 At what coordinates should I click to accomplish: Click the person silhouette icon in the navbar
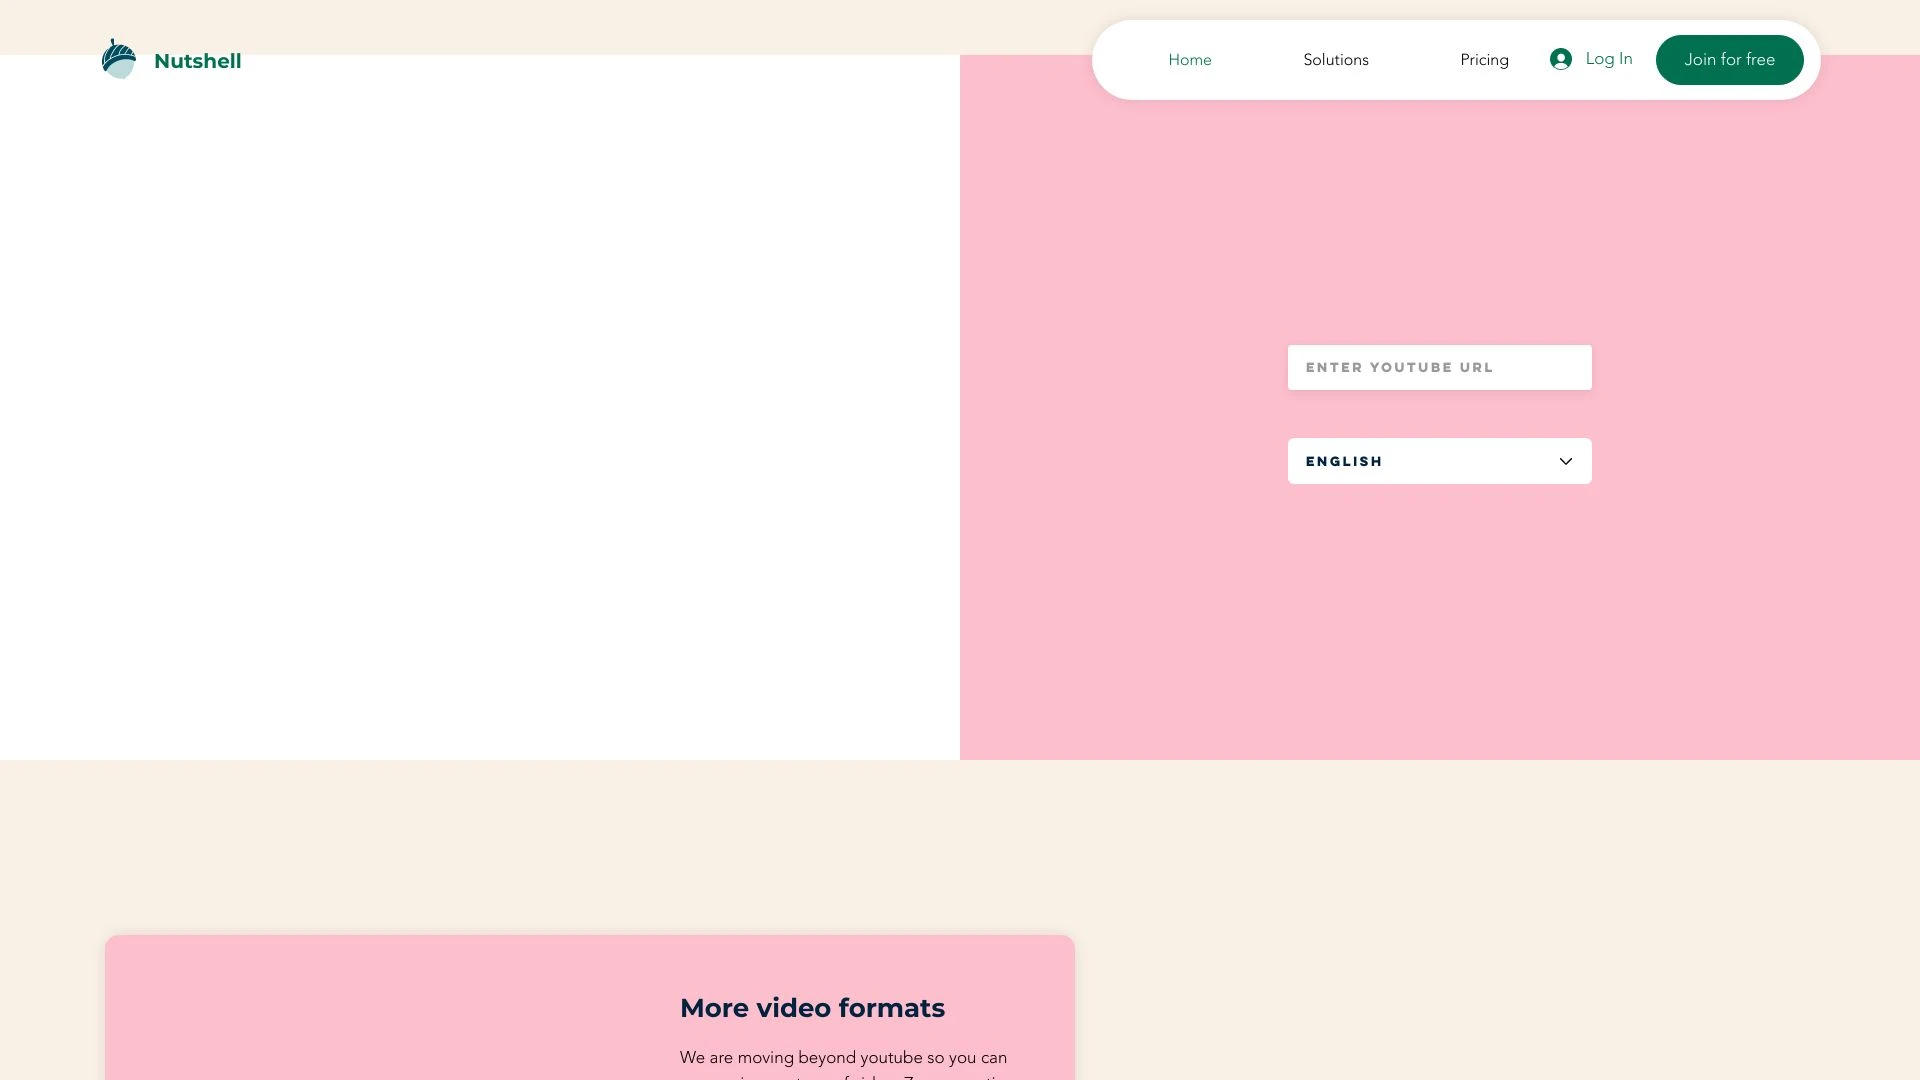[1562, 59]
